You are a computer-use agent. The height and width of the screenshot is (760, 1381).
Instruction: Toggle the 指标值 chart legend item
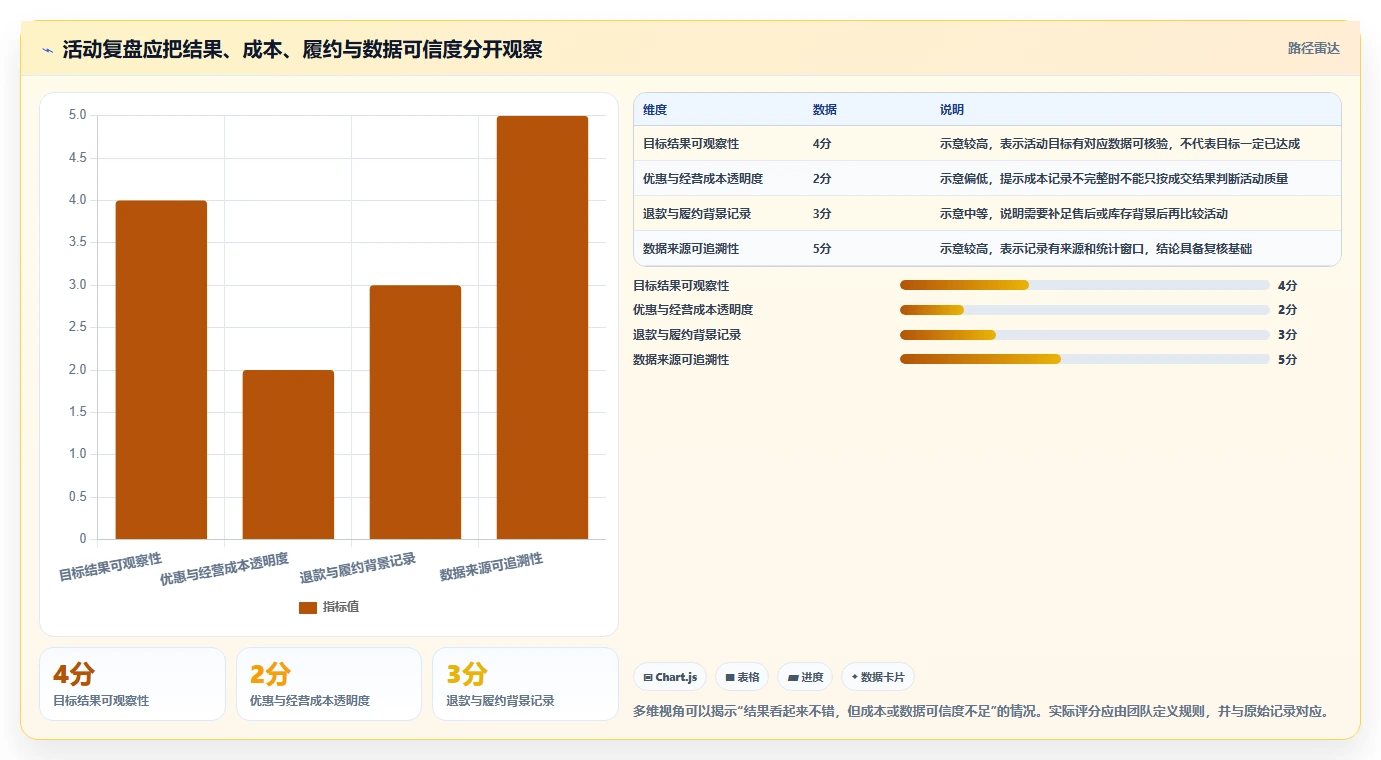tap(329, 607)
